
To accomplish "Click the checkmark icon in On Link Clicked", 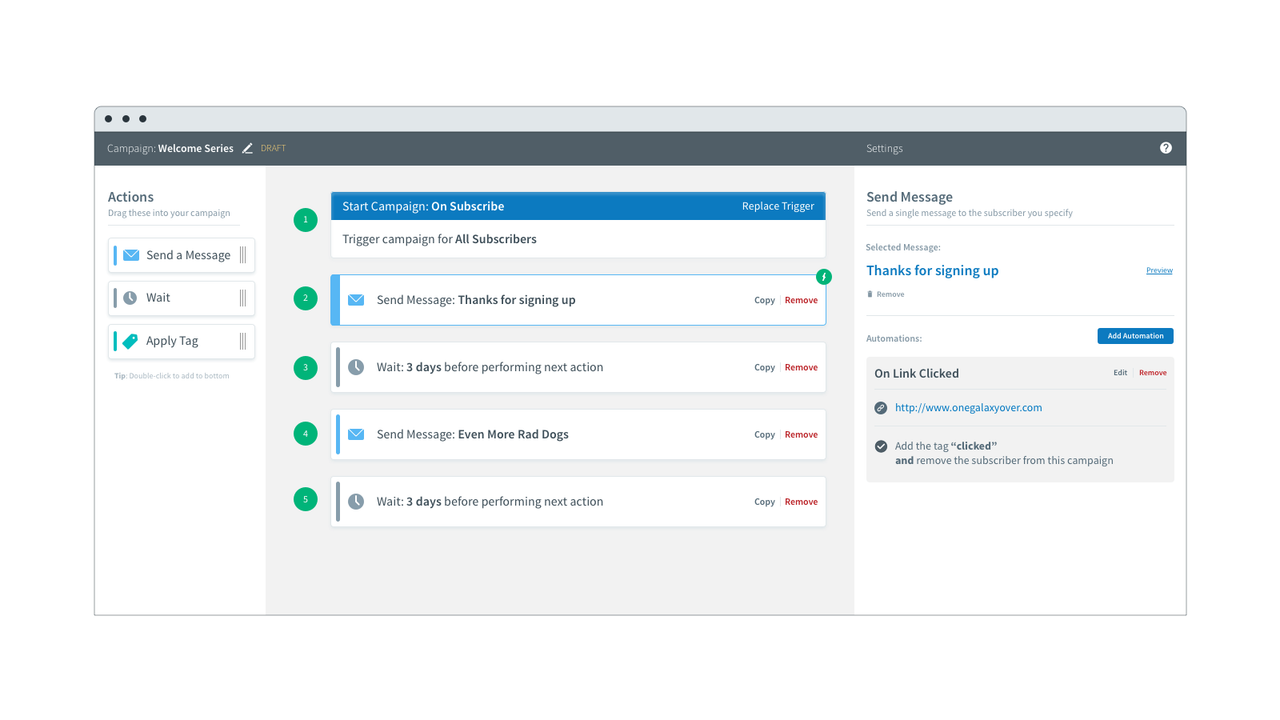I will 881,447.
